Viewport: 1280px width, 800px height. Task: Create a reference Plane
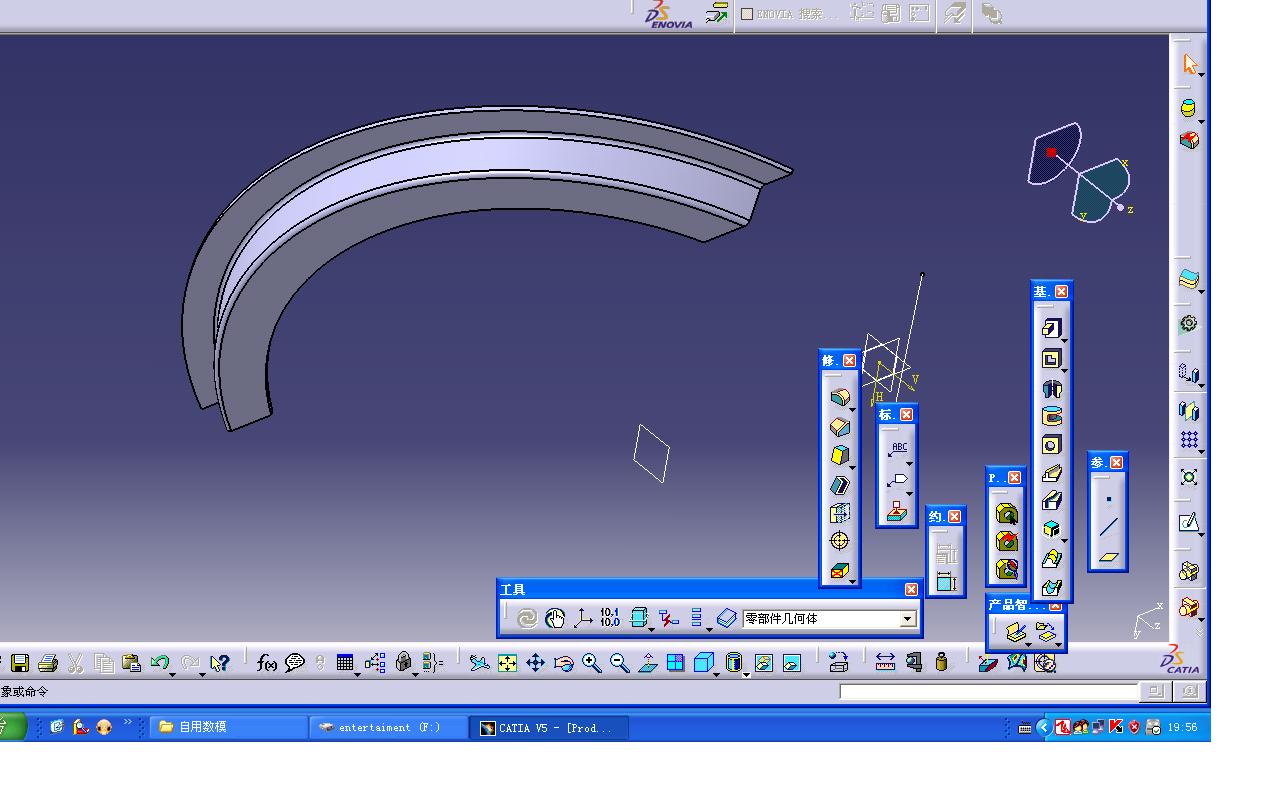(1108, 557)
